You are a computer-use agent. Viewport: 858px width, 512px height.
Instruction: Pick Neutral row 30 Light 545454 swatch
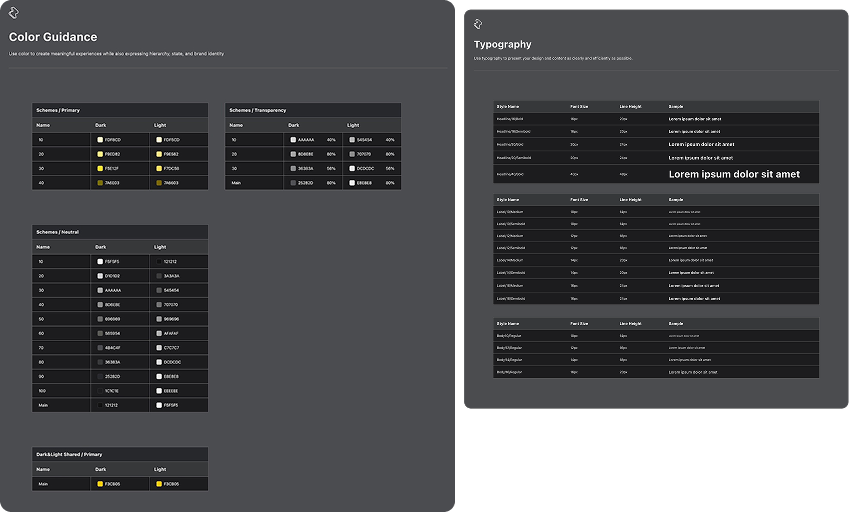[159, 290]
